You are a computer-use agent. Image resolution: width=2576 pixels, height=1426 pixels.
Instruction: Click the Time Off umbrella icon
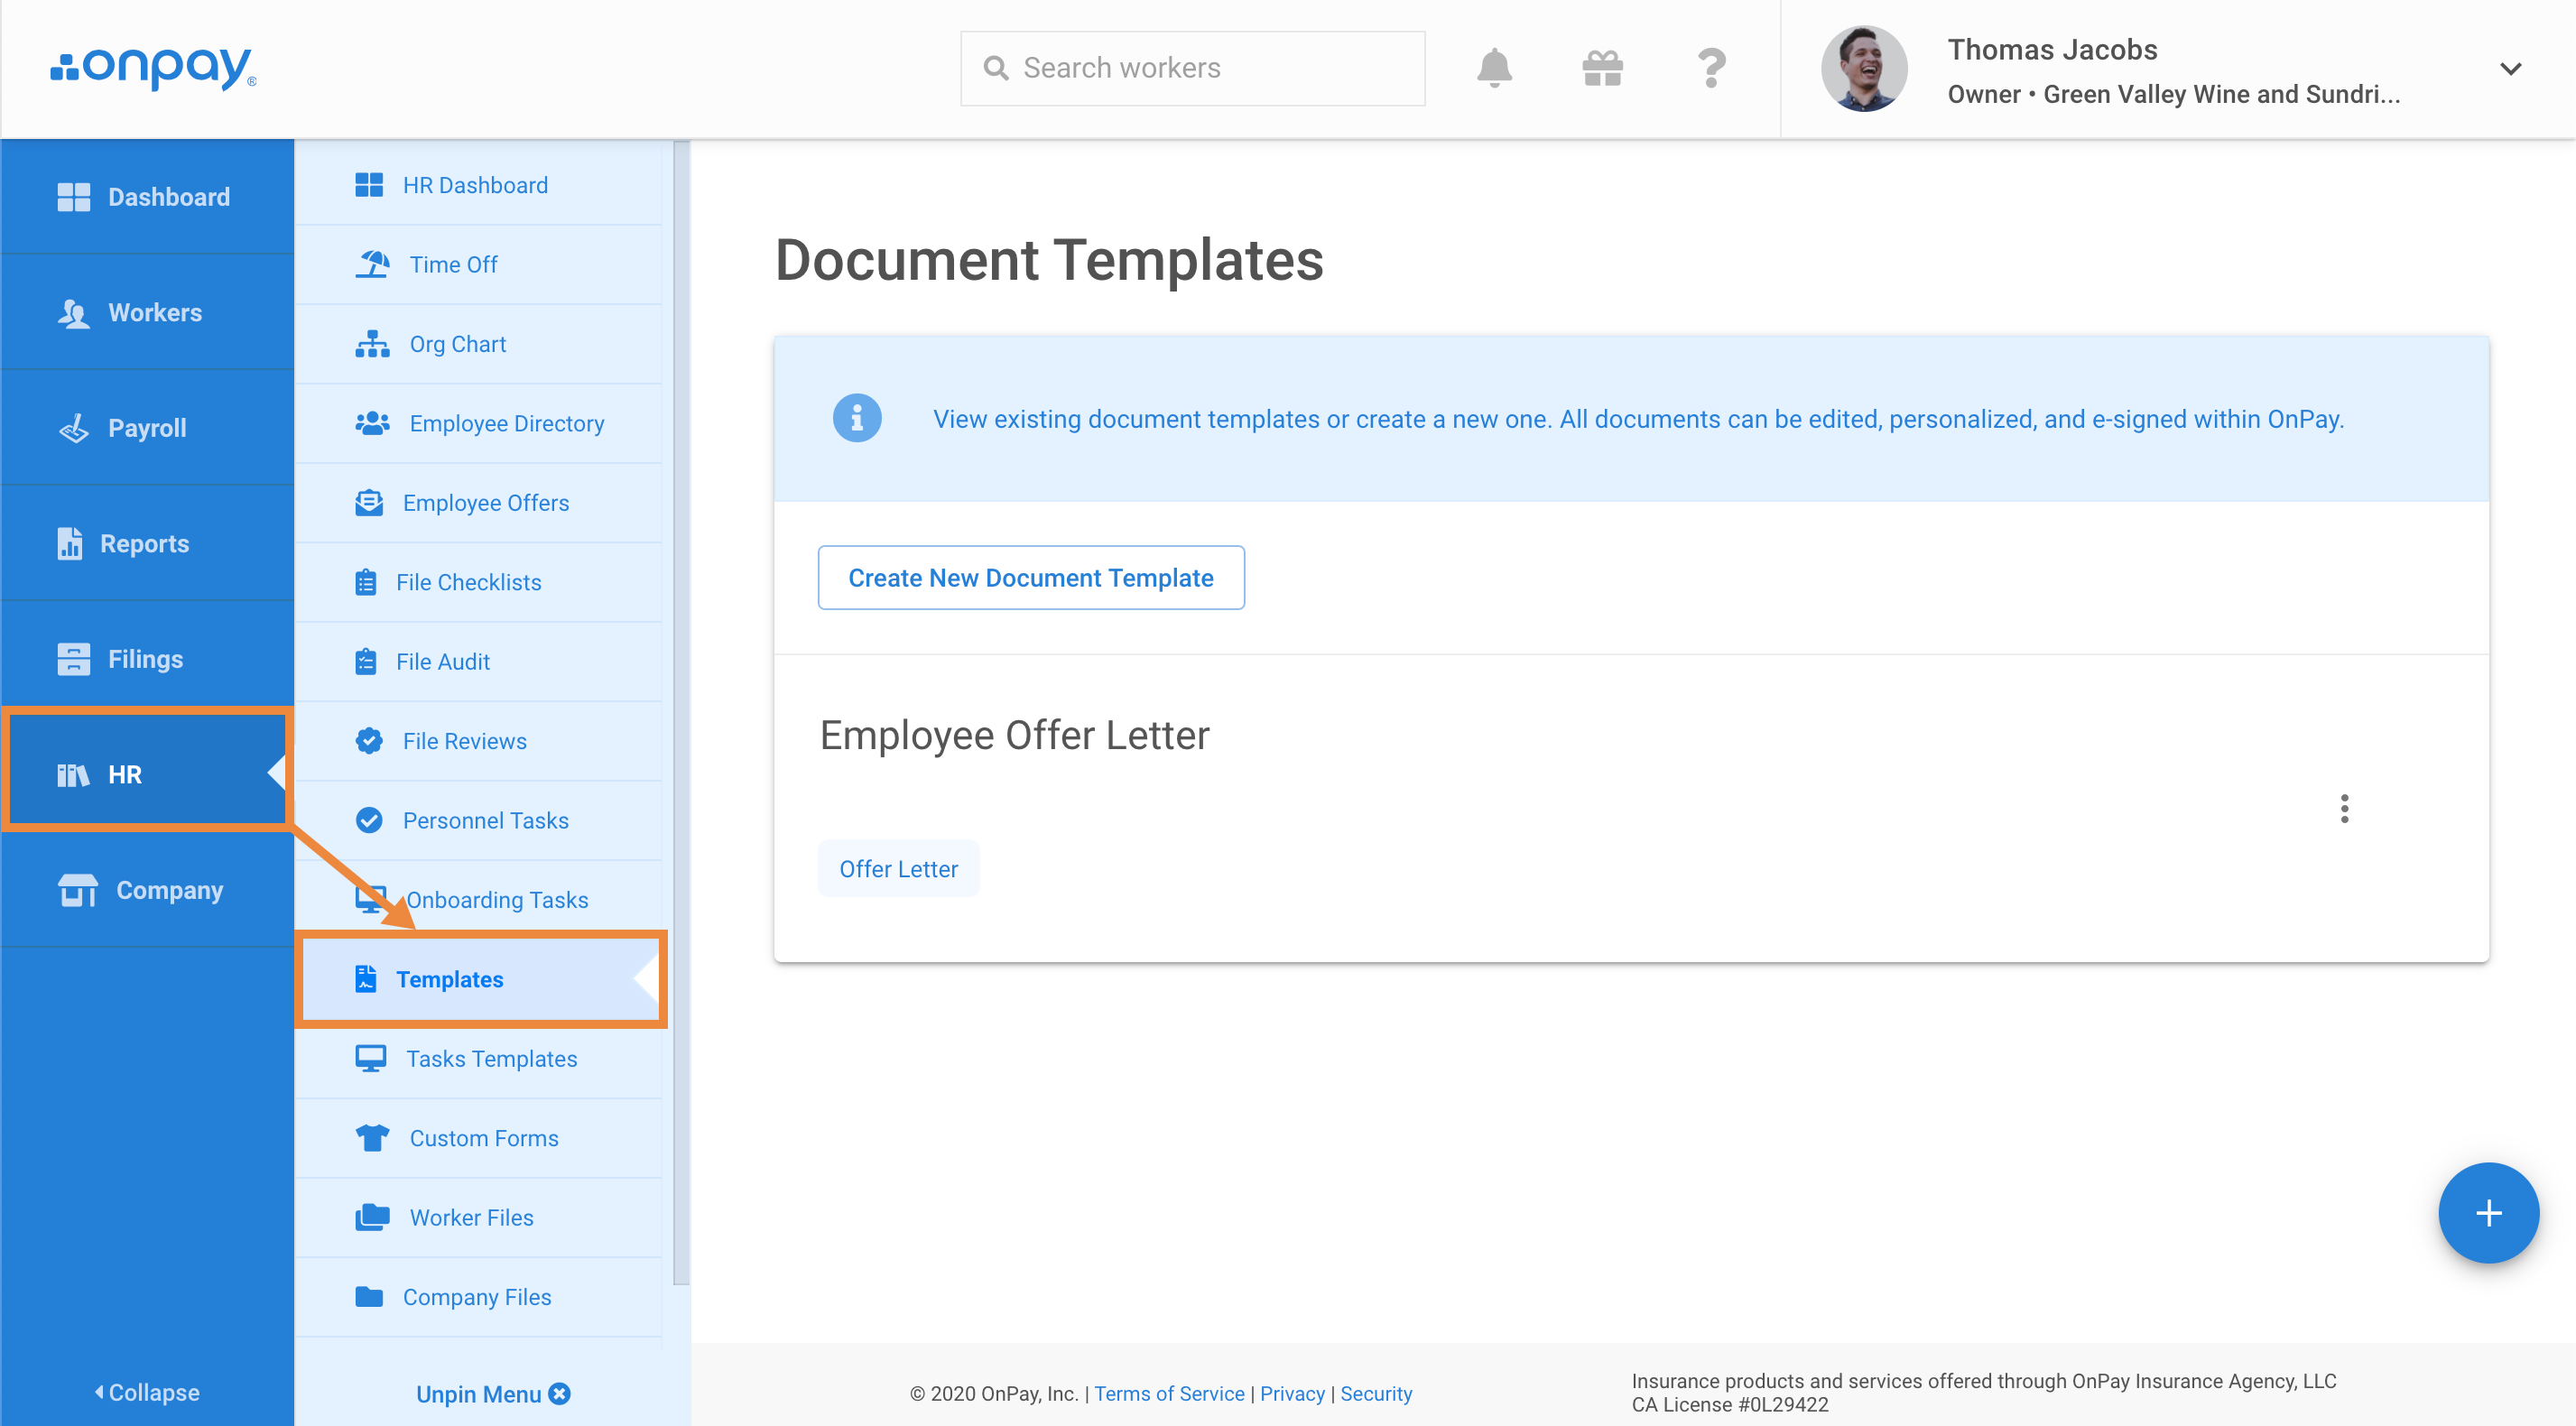372,264
